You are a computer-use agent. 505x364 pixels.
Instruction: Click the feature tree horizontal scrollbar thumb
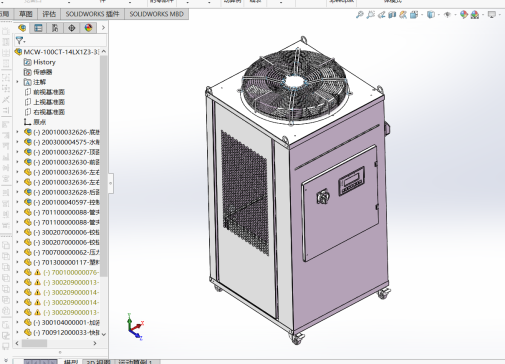click(35, 343)
